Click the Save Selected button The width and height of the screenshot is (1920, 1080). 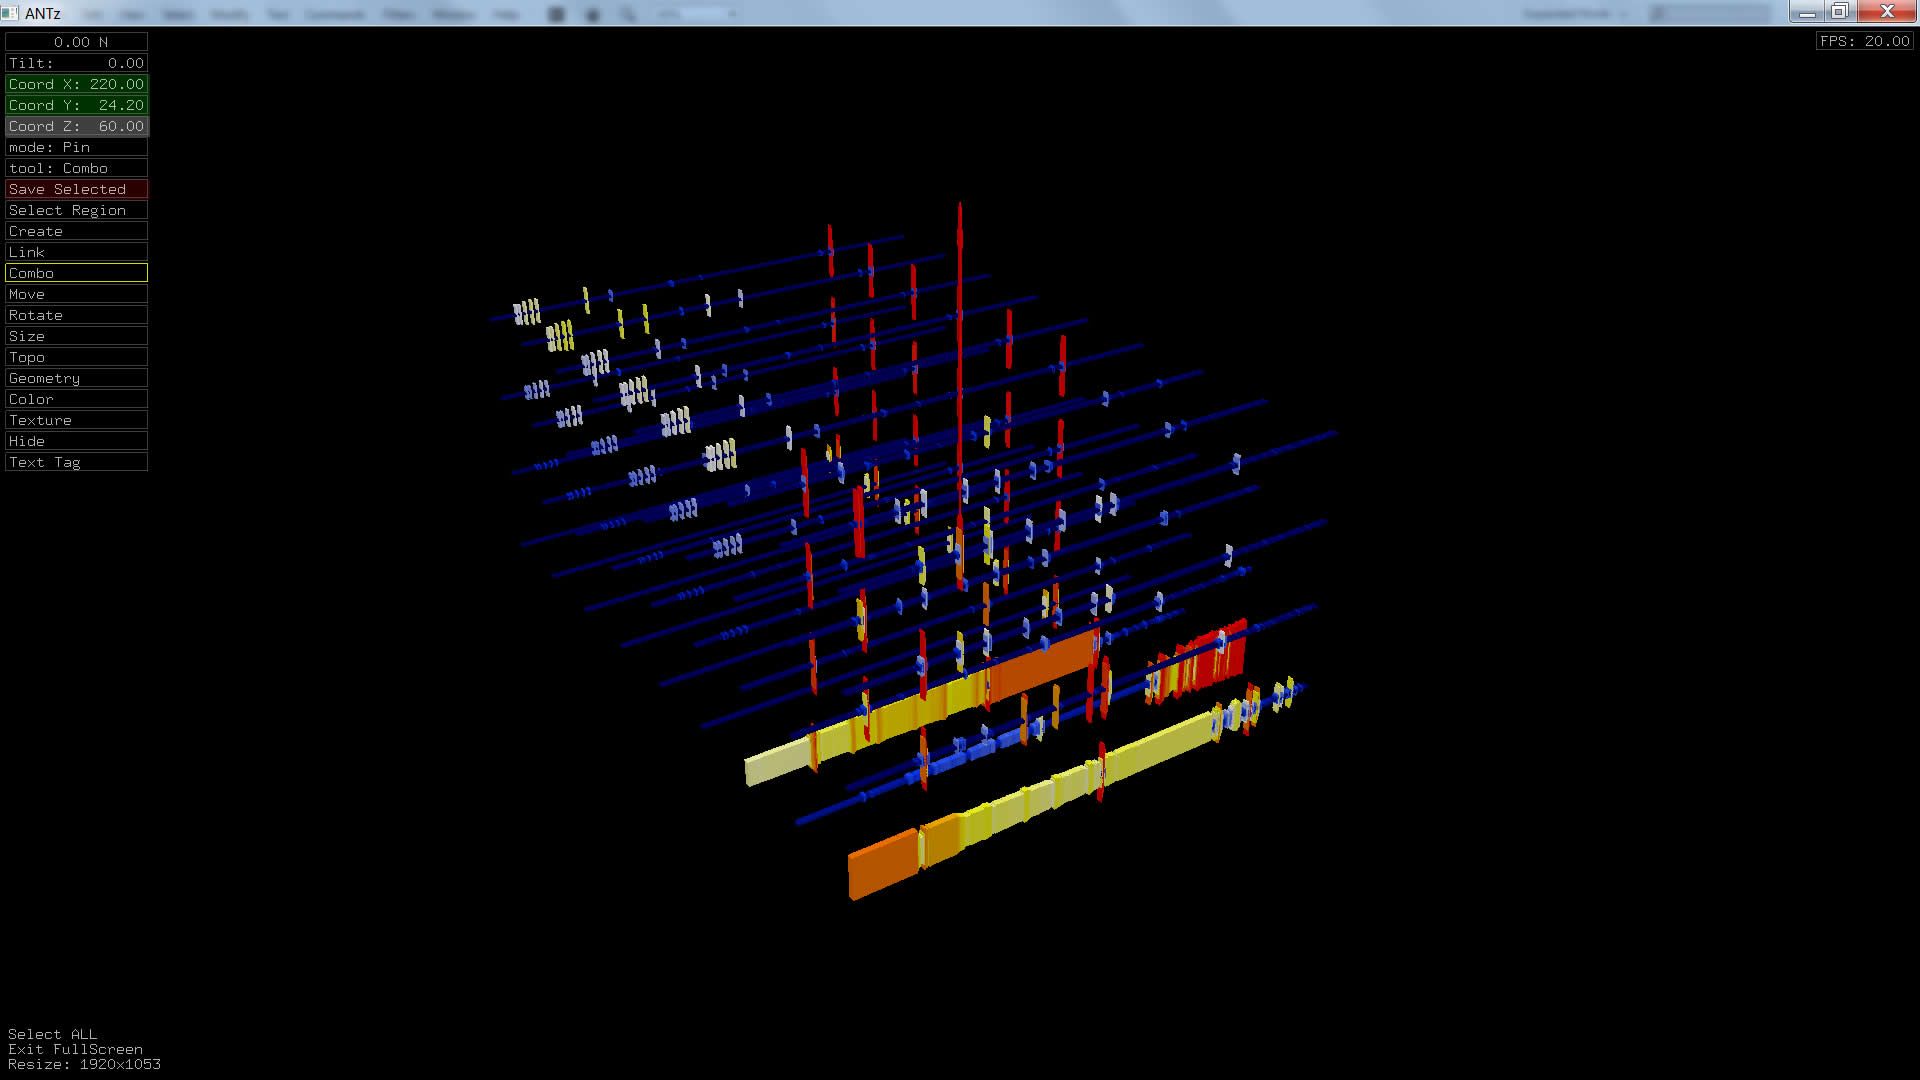tap(76, 189)
